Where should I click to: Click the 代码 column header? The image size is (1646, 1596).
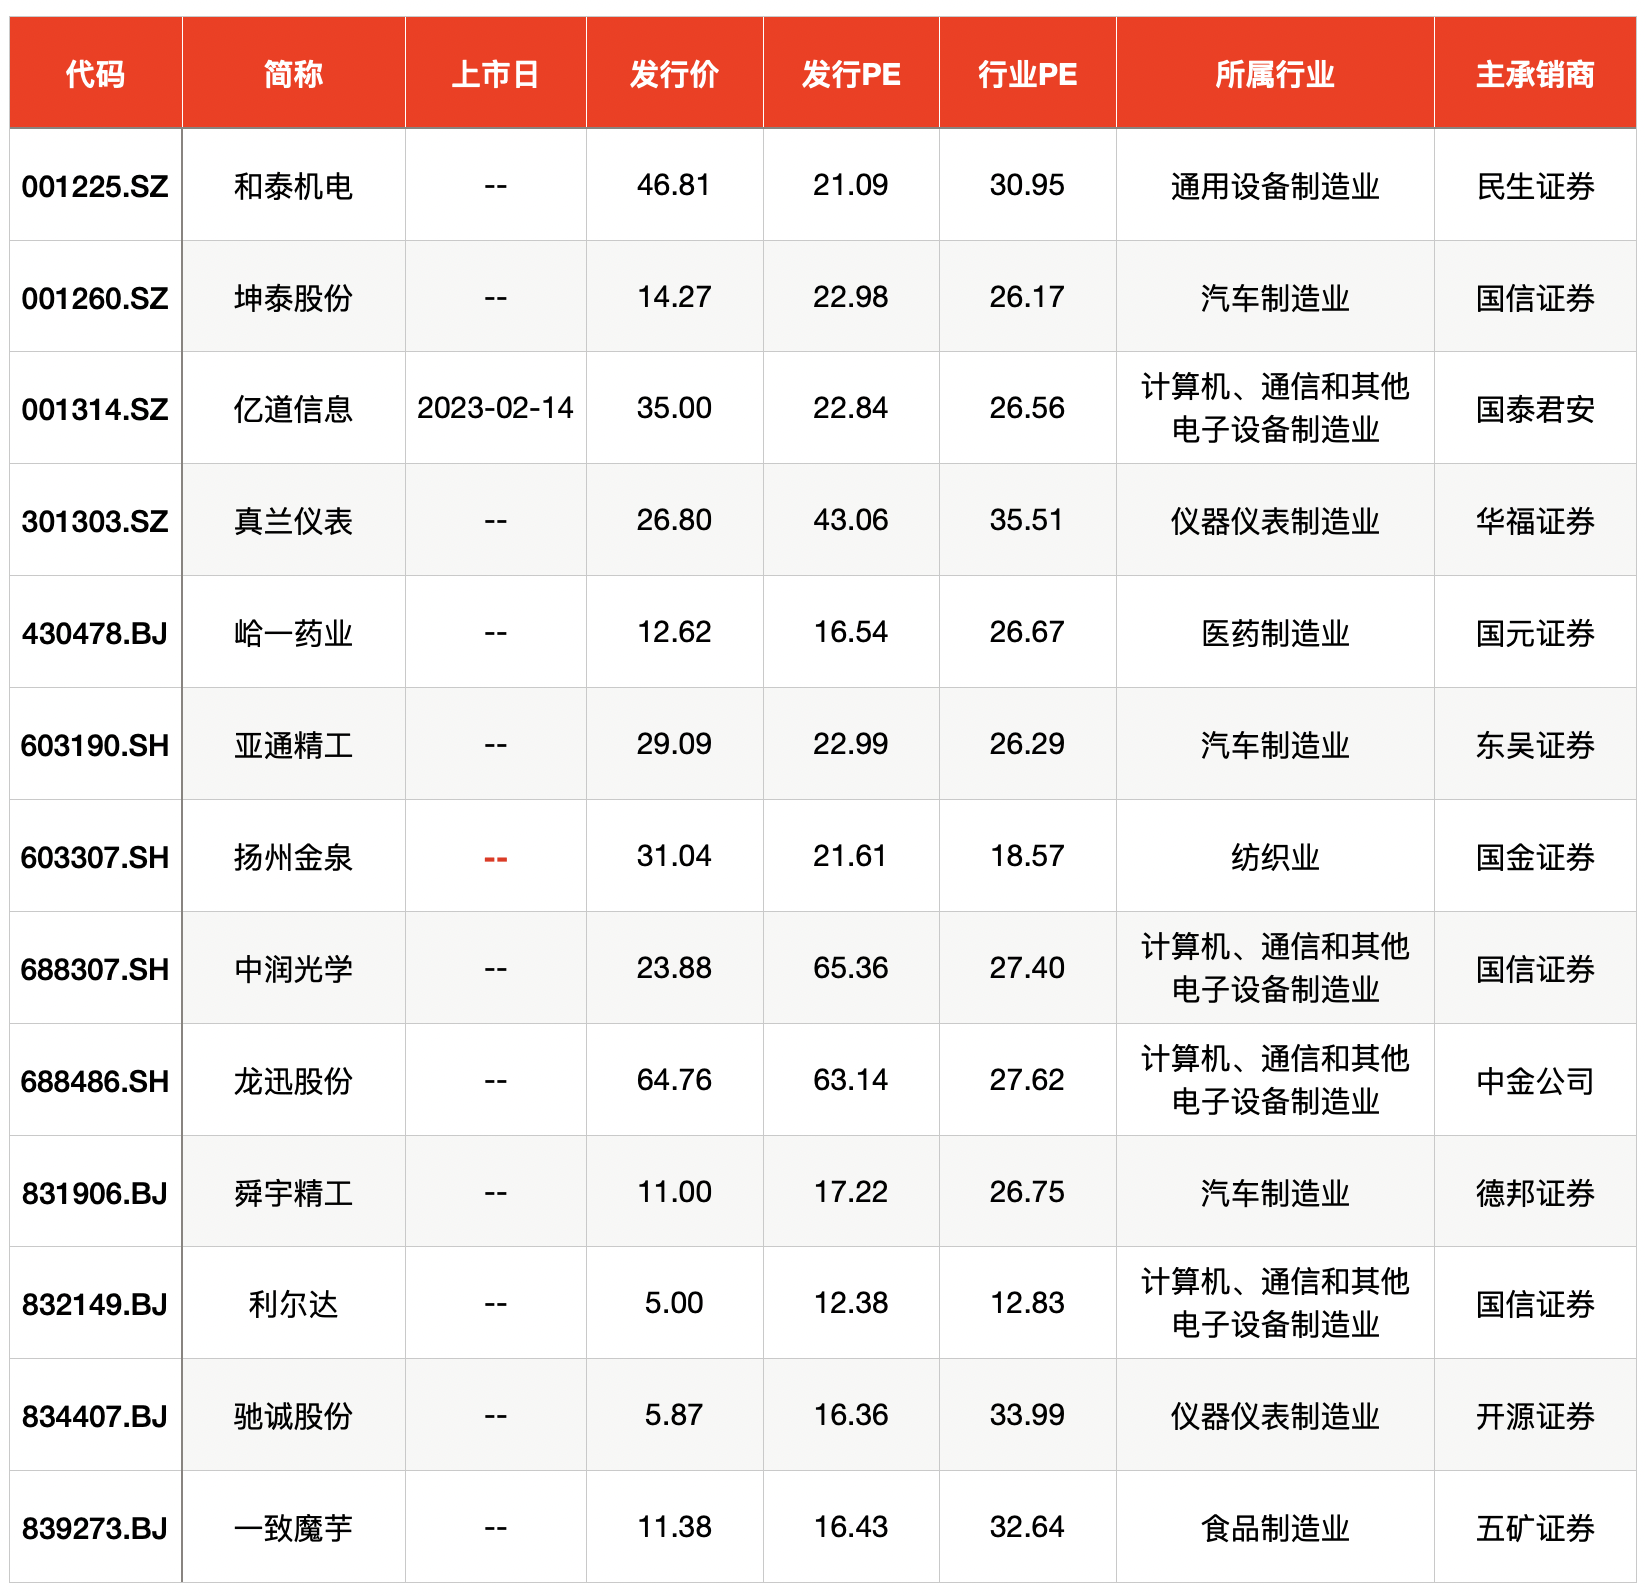95,74
